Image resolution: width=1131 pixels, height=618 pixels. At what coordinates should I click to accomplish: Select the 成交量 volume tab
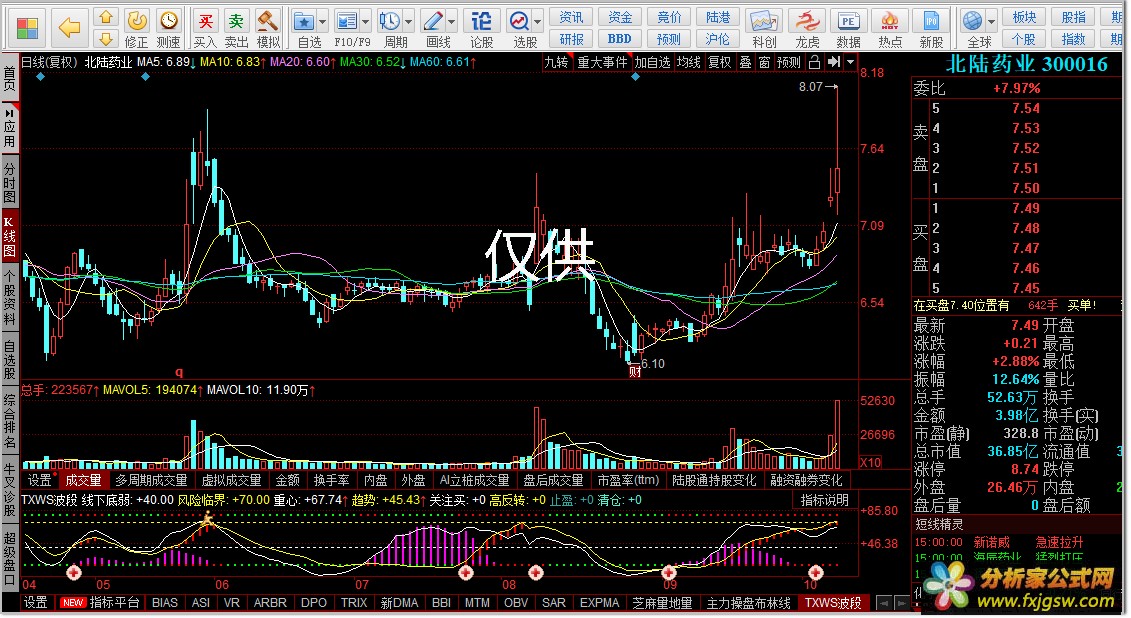[84, 480]
